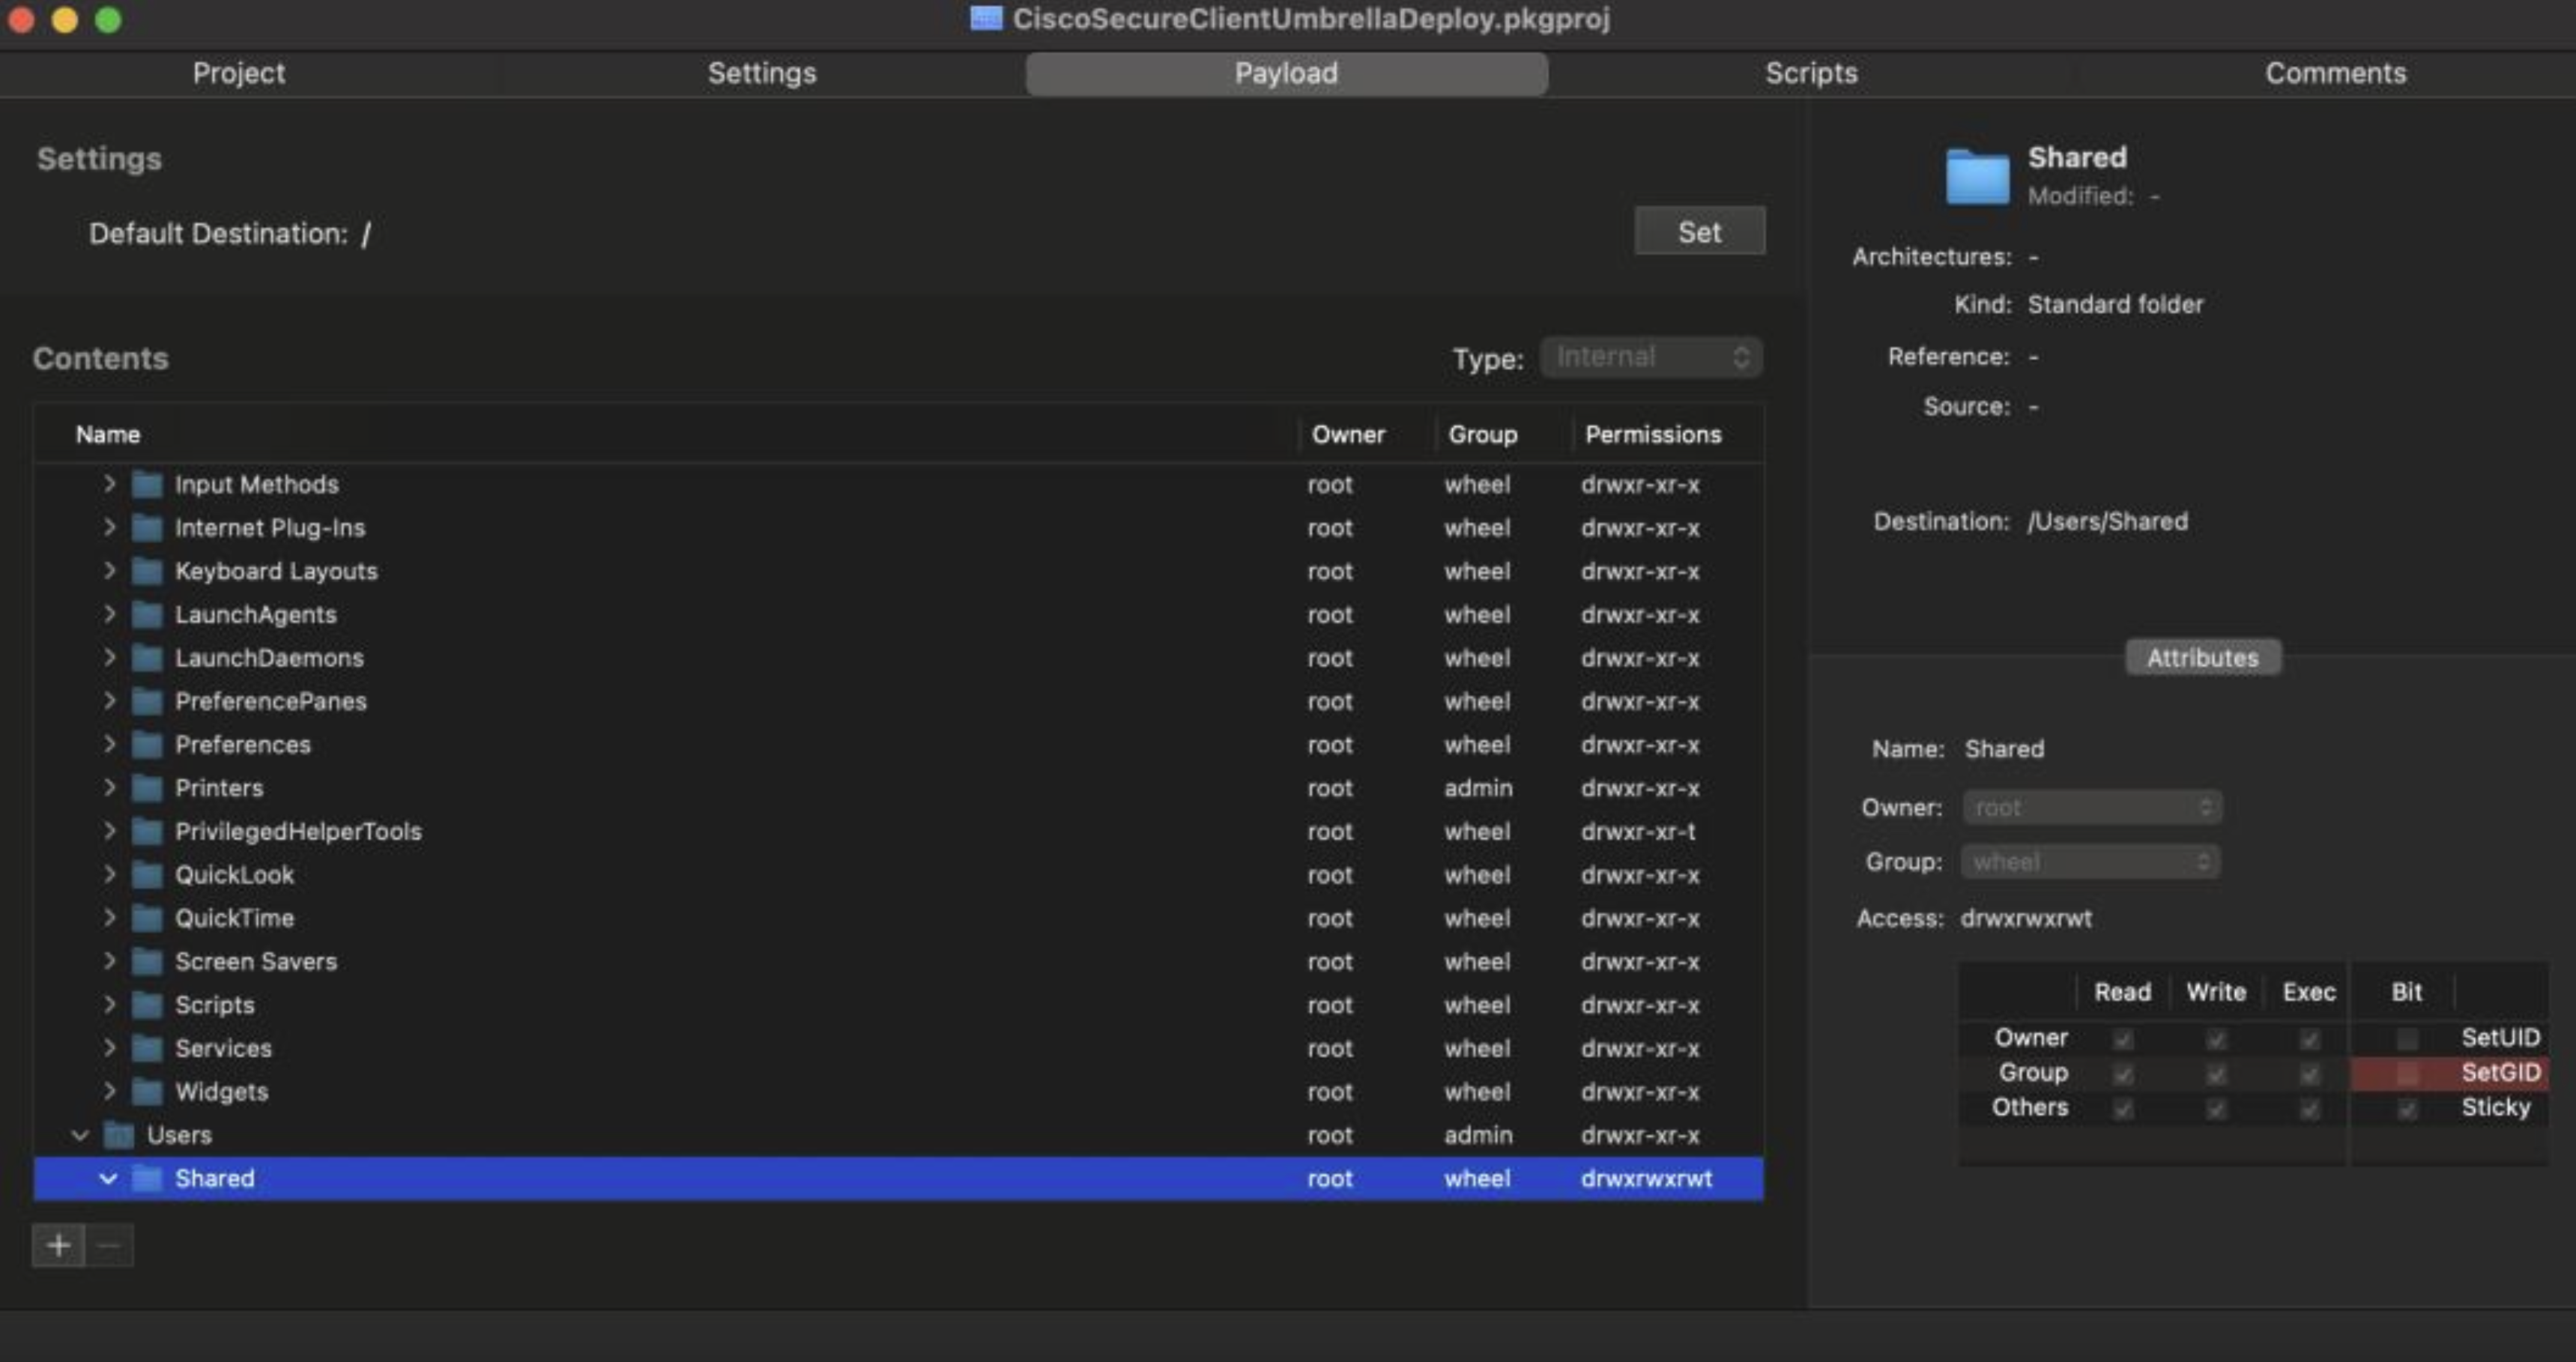Viewport: 2576px width, 1362px height.
Task: Expand the LaunchDaemons folder chevron
Action: click(109, 657)
